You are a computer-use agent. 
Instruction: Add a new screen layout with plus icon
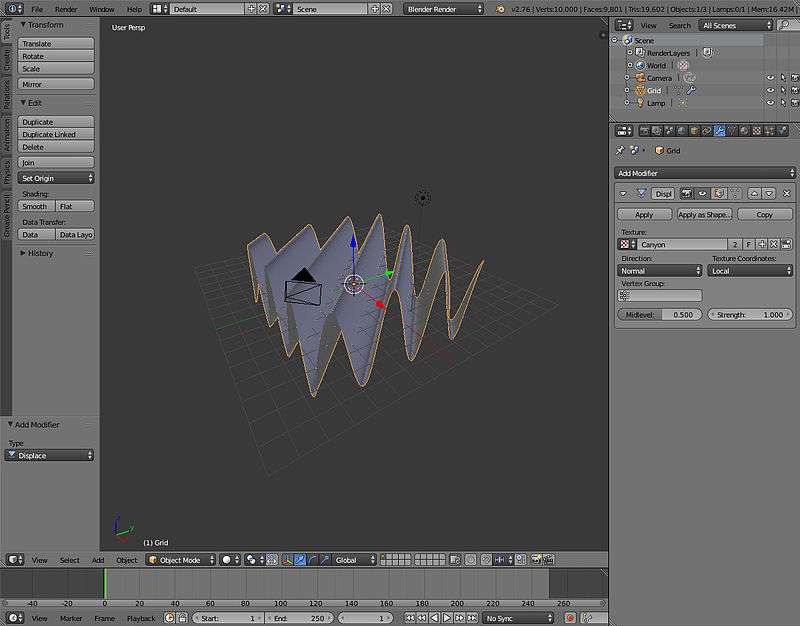(x=251, y=8)
